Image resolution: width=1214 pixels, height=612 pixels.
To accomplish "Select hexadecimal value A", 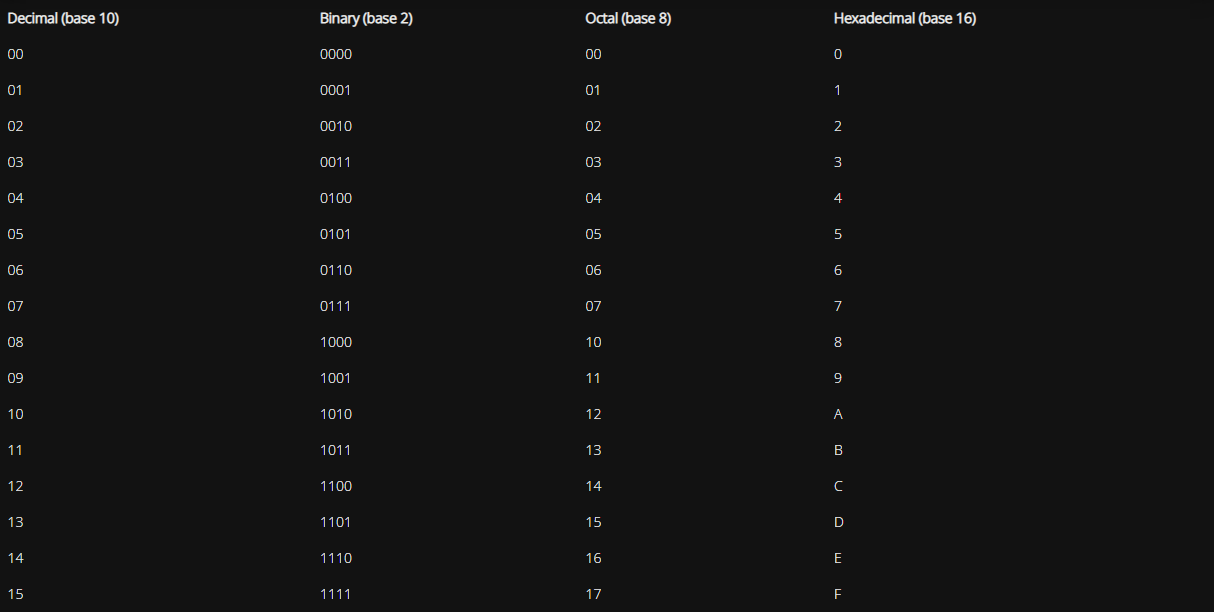I will click(x=838, y=414).
